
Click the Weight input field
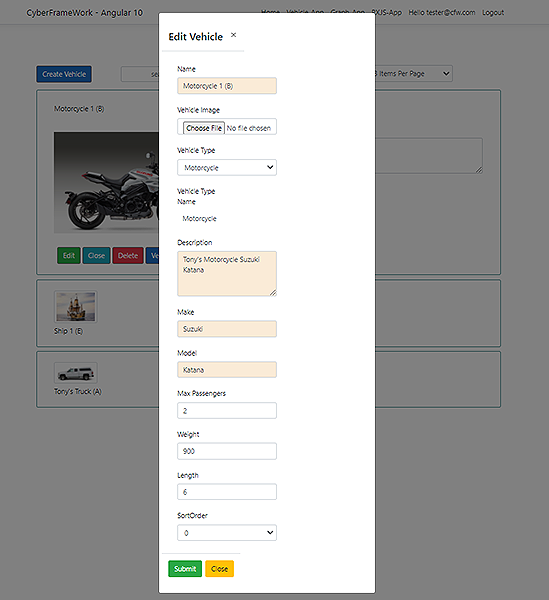(227, 451)
